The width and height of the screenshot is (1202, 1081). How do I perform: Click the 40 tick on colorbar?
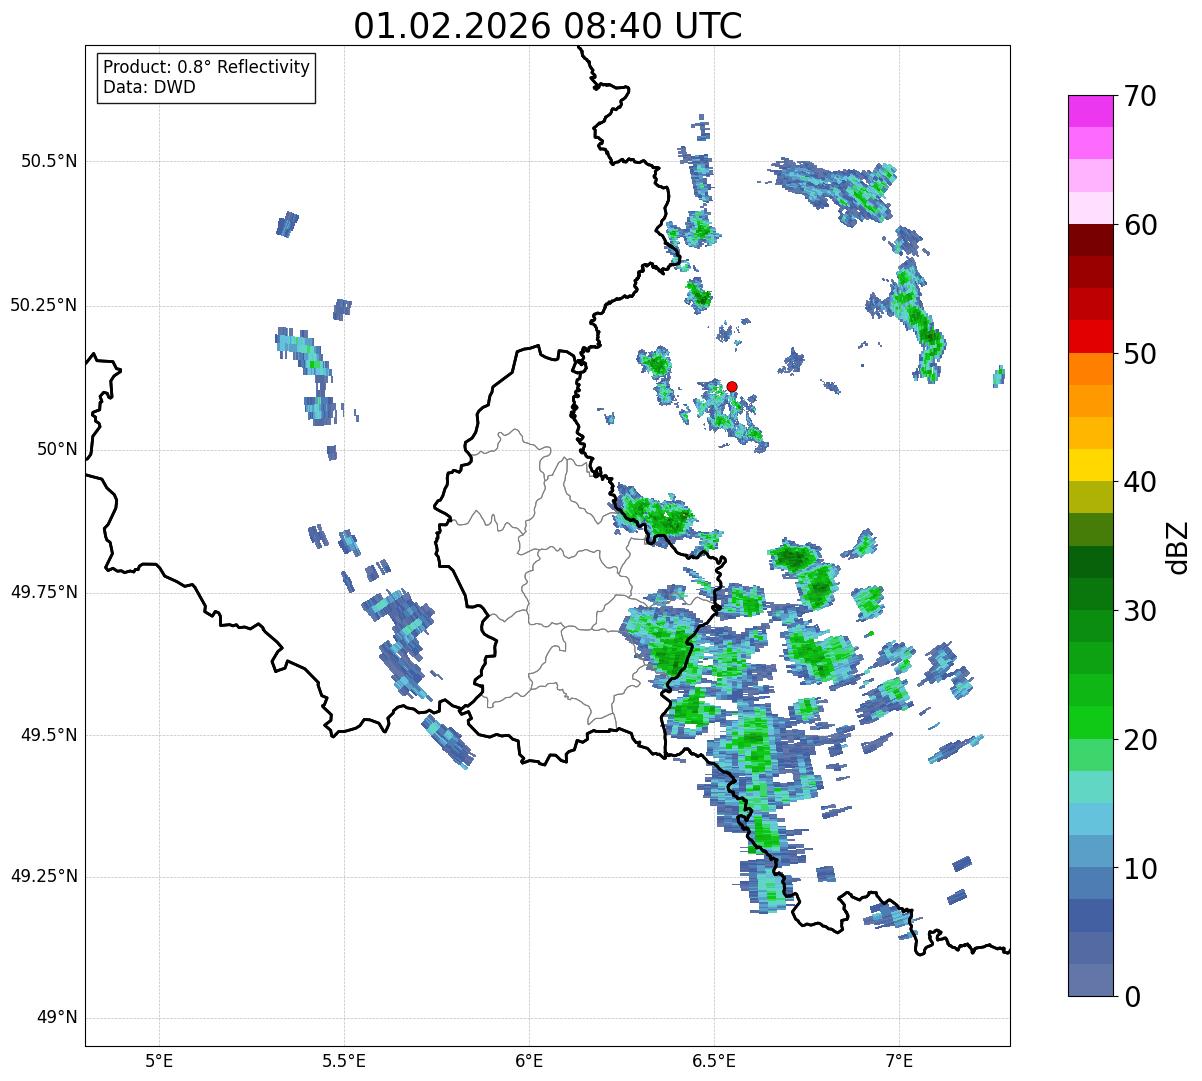coord(1140,482)
